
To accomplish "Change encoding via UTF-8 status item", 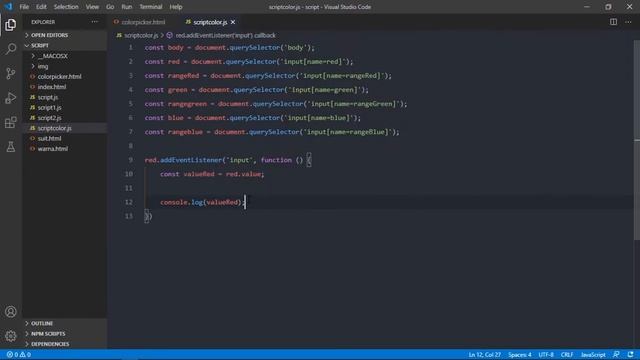I will [546, 355].
